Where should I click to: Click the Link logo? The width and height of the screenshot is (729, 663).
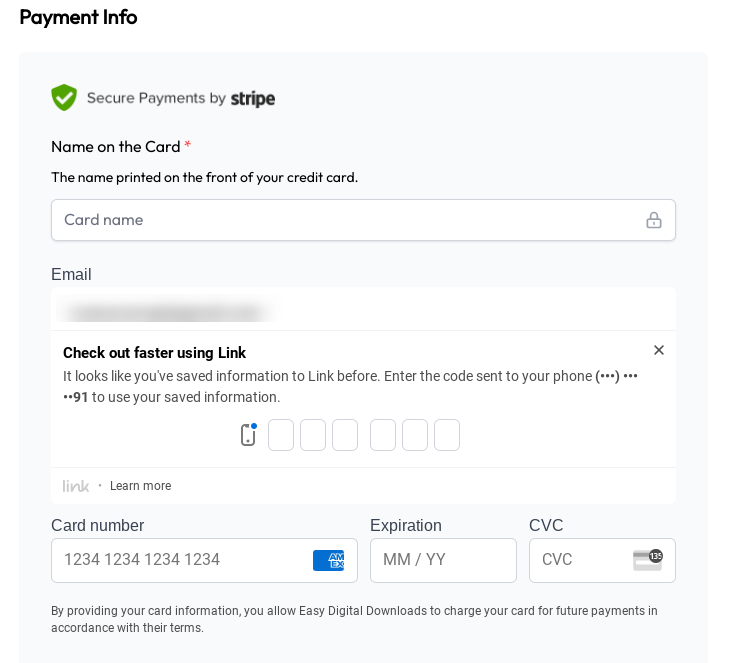coord(76,486)
